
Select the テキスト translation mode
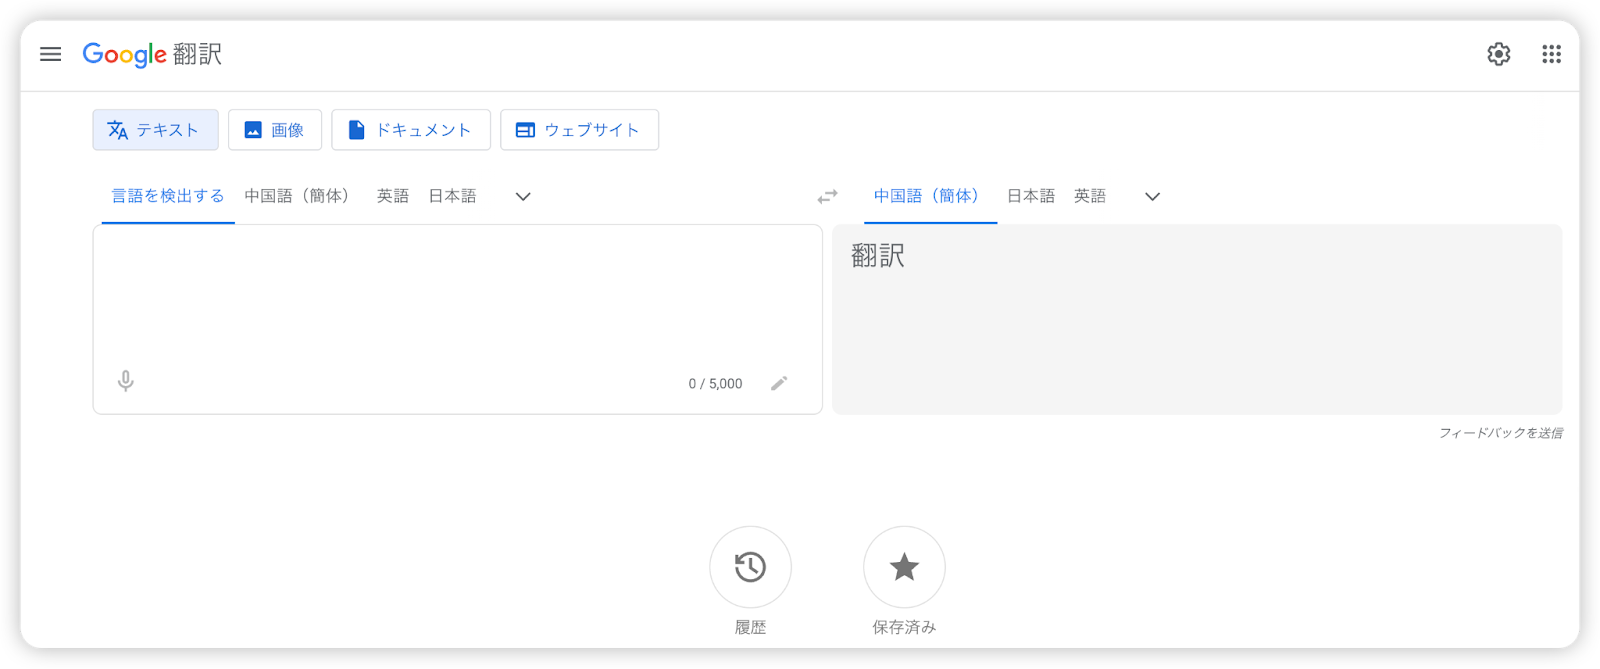click(156, 130)
